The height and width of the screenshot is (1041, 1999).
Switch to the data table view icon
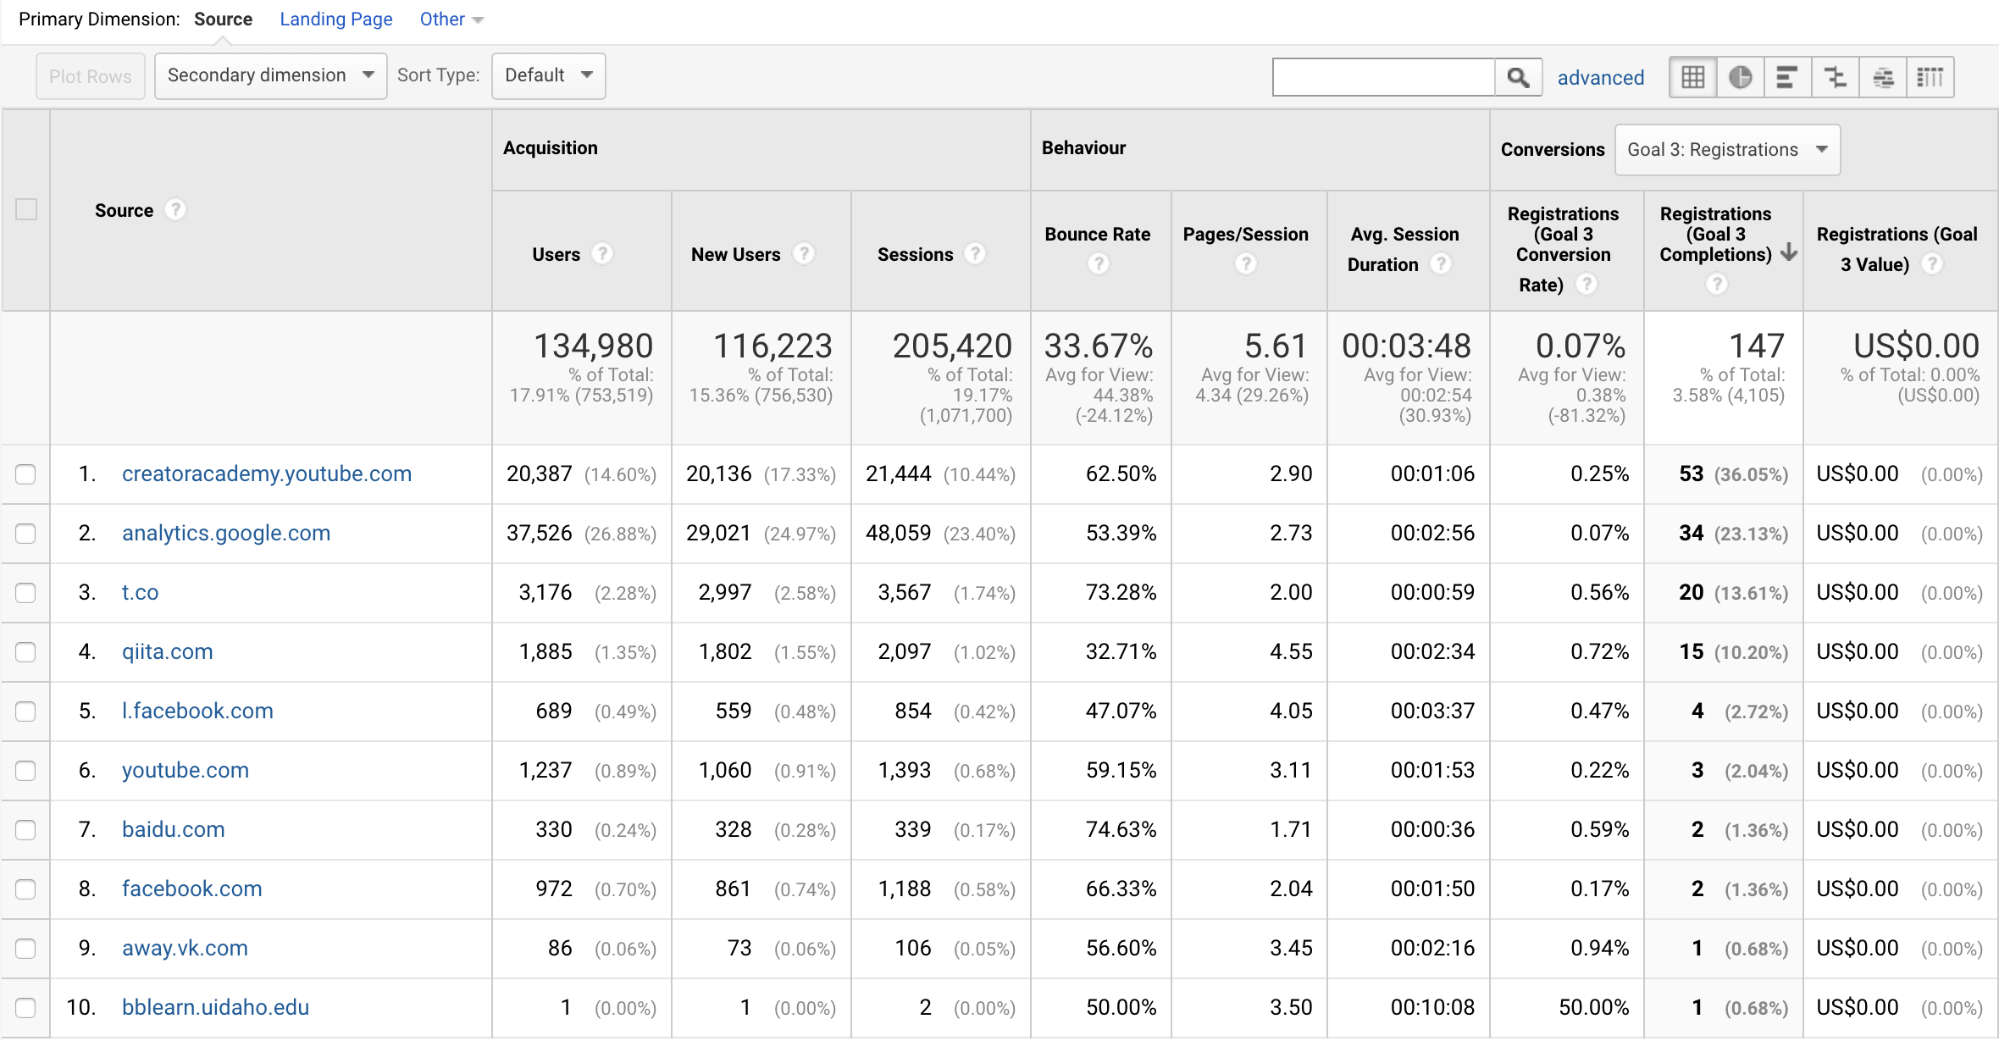[x=1693, y=77]
